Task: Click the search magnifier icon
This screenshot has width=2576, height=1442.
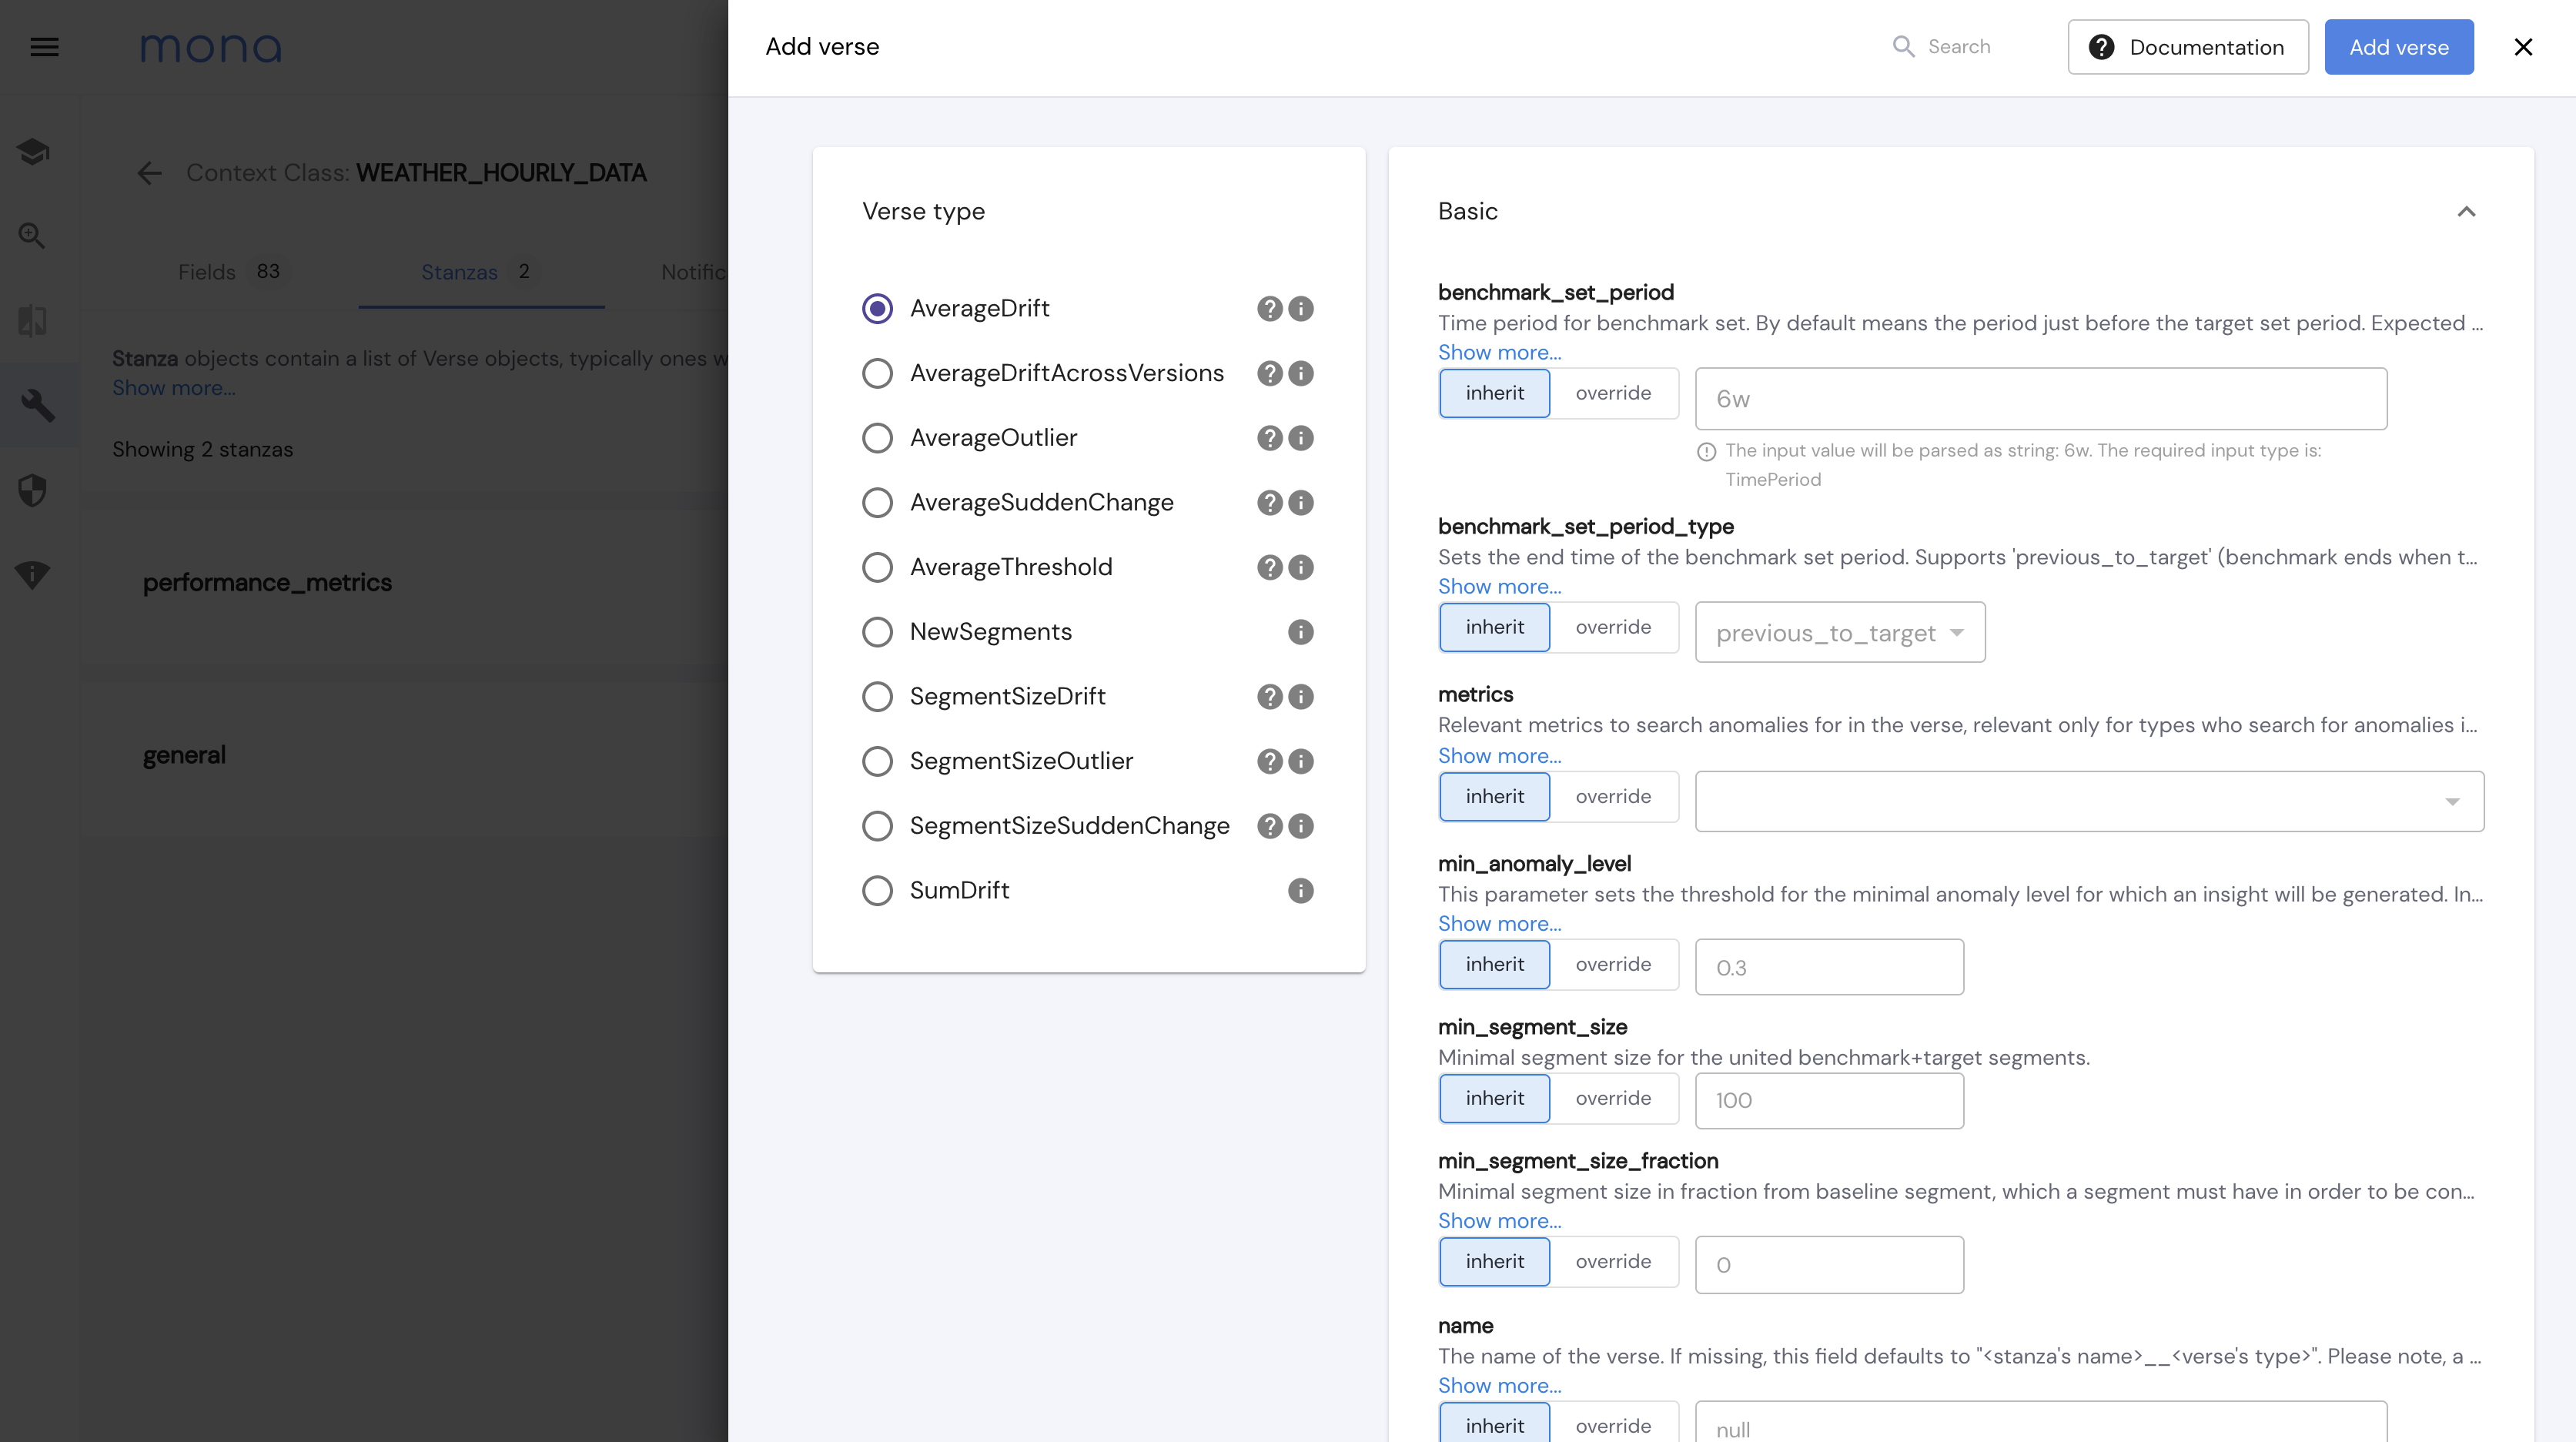Action: tap(1900, 46)
